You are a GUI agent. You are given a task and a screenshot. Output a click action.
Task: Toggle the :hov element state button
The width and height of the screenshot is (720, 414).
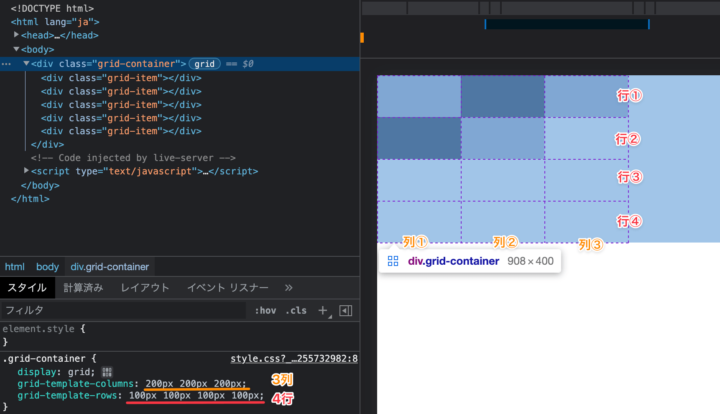click(x=265, y=311)
